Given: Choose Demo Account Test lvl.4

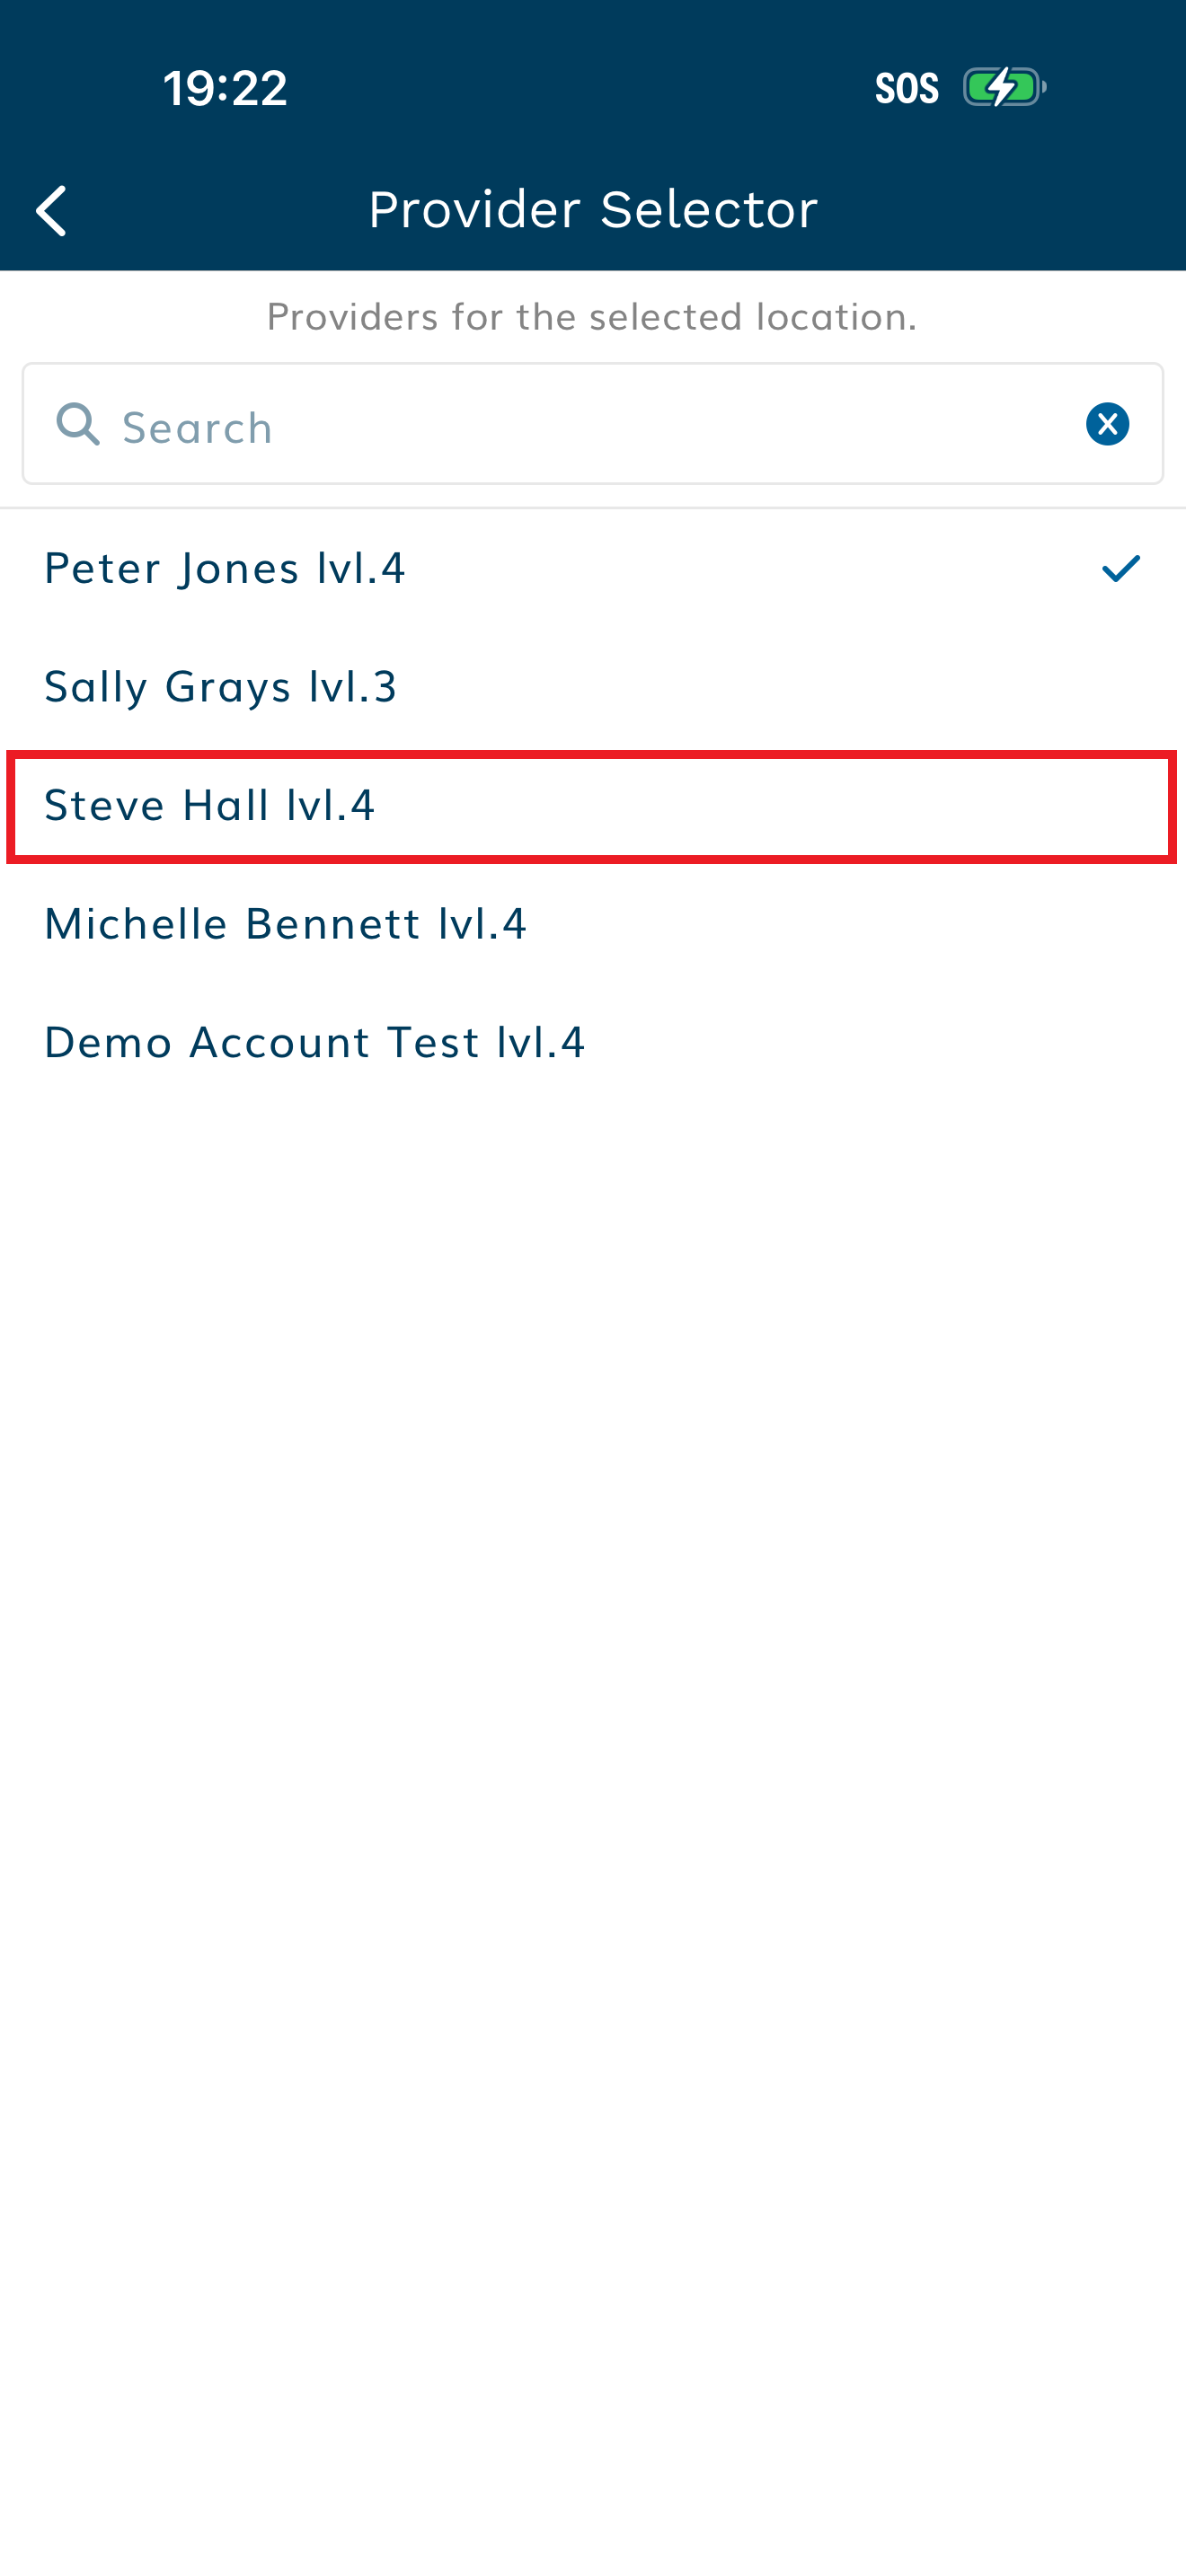Looking at the screenshot, I should point(314,1042).
